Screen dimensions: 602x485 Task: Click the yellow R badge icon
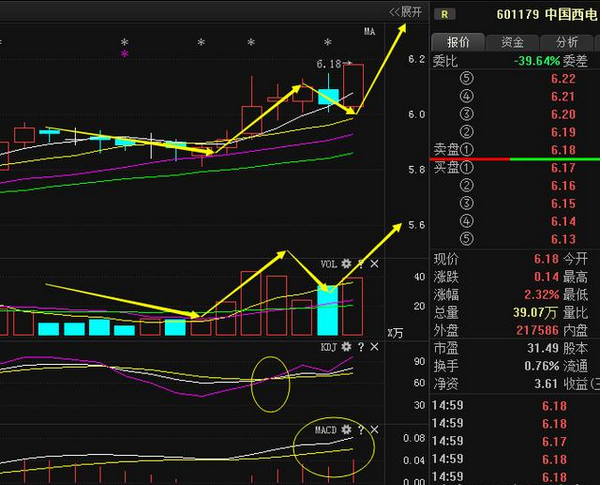point(443,14)
